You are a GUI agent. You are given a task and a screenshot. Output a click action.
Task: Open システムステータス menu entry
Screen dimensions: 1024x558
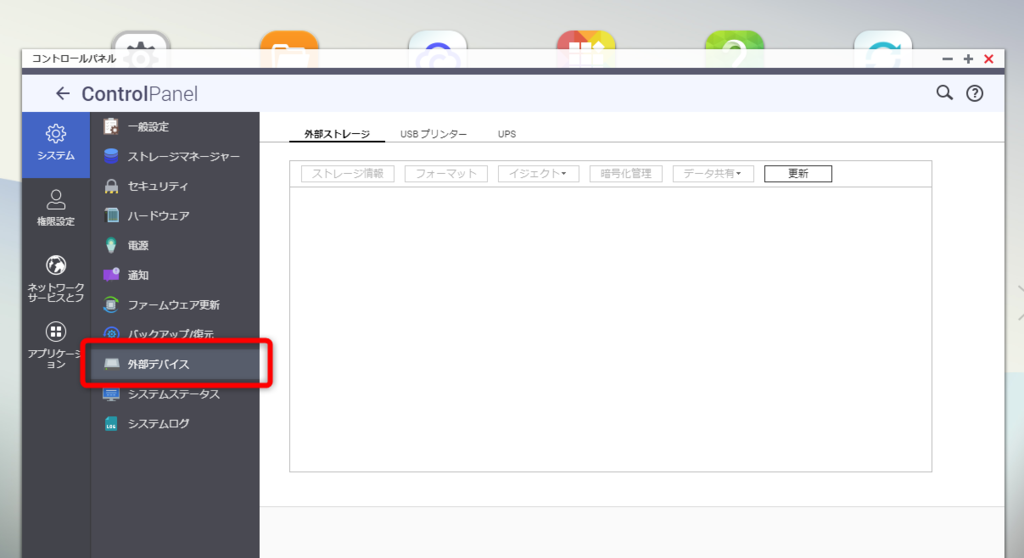pyautogui.click(x=175, y=394)
